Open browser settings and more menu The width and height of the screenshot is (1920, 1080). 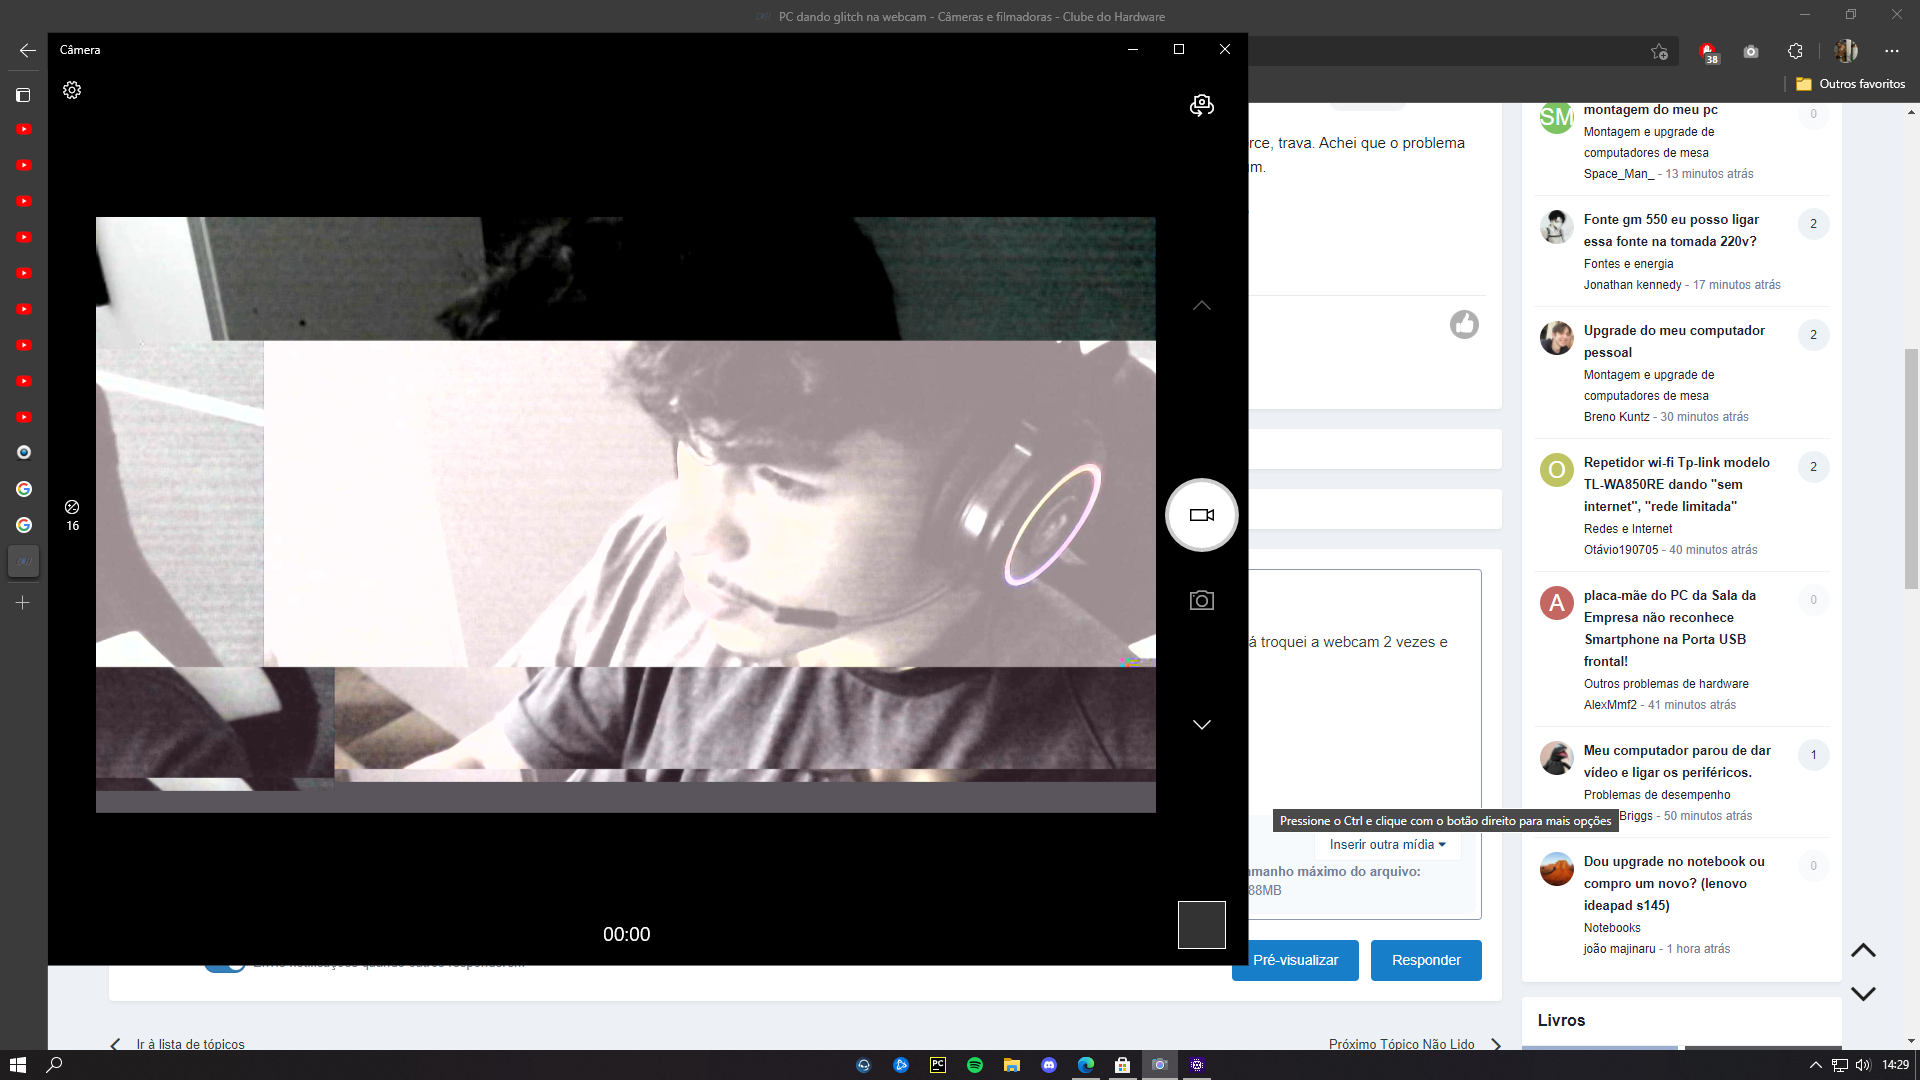click(x=1891, y=51)
